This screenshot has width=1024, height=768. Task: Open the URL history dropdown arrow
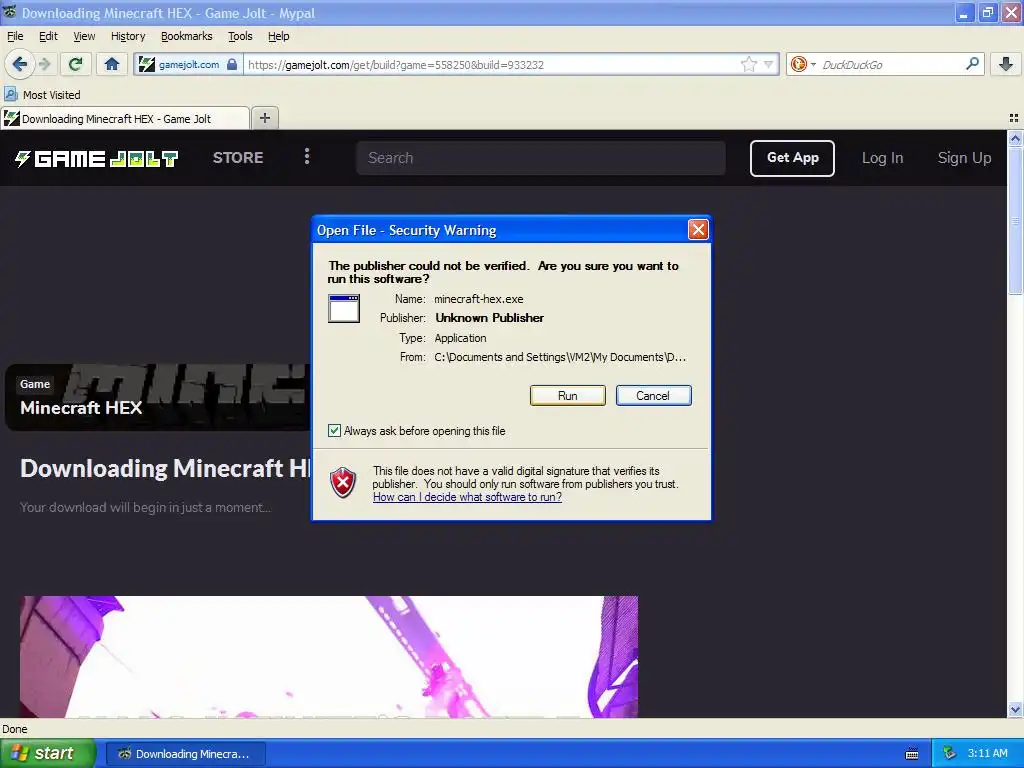point(768,64)
